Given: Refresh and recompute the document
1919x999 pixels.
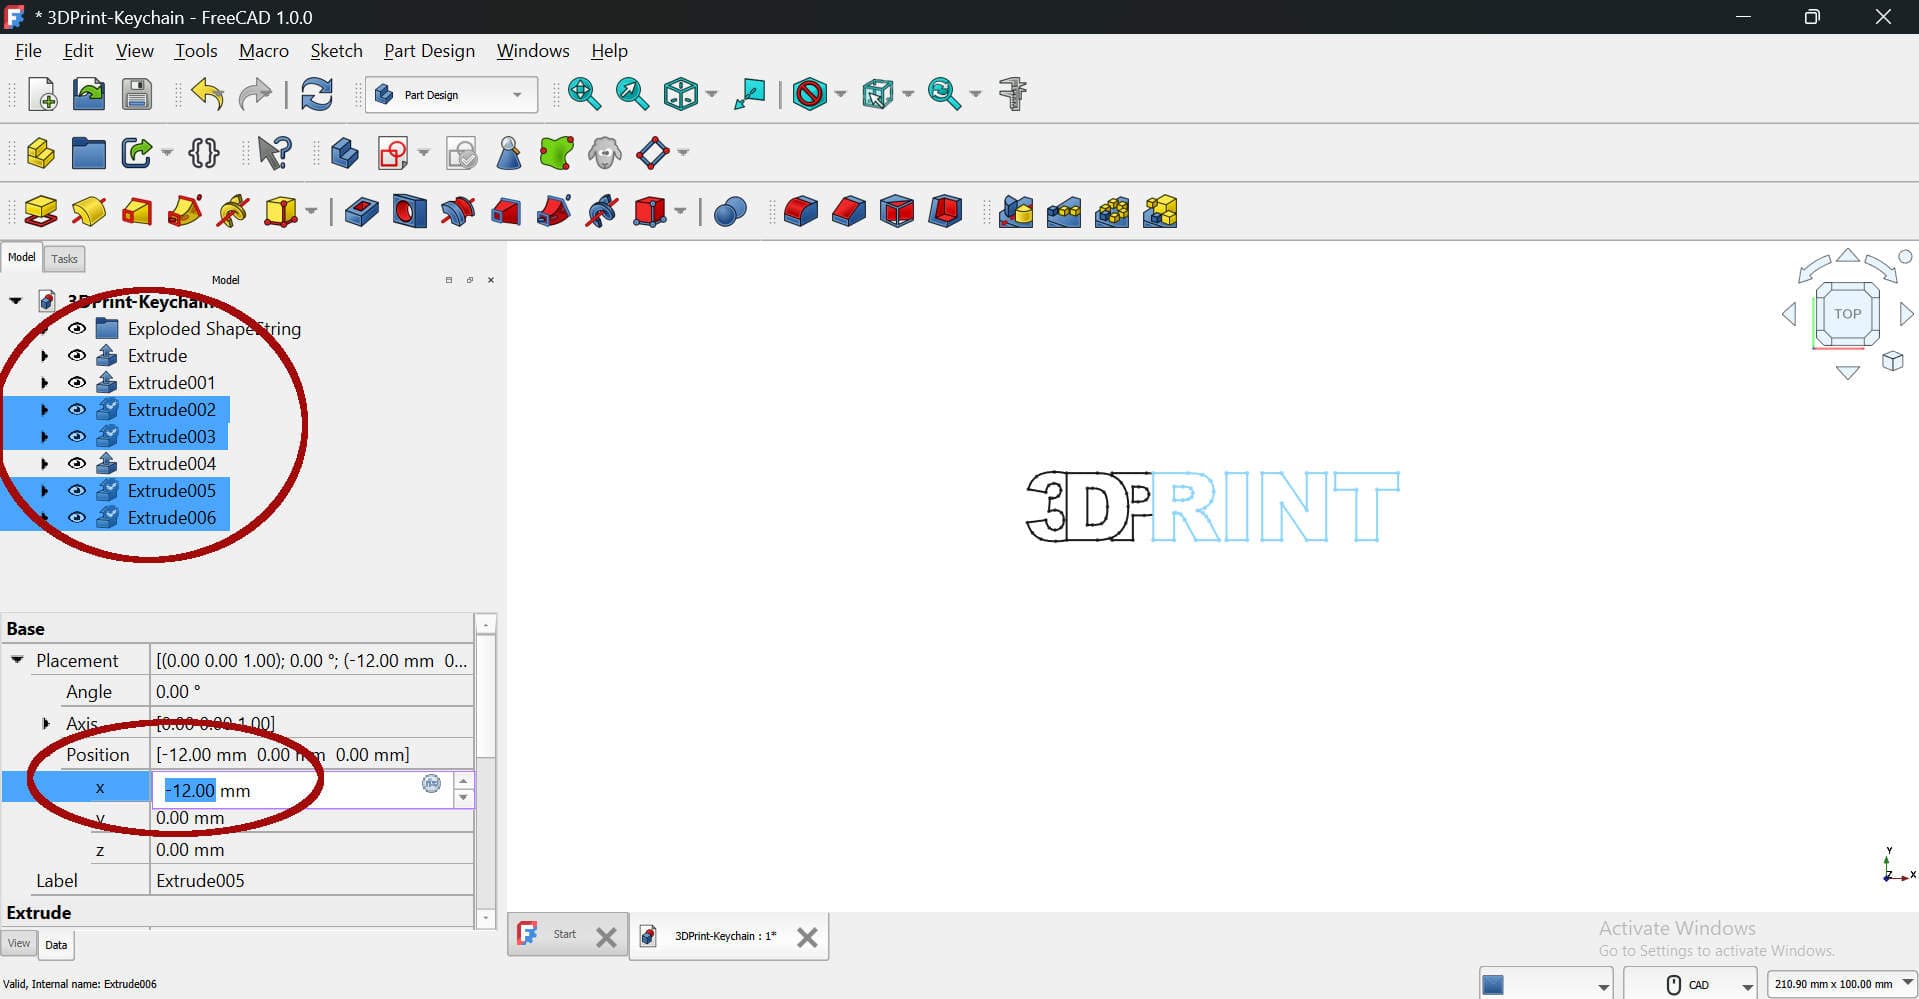Looking at the screenshot, I should (x=317, y=94).
